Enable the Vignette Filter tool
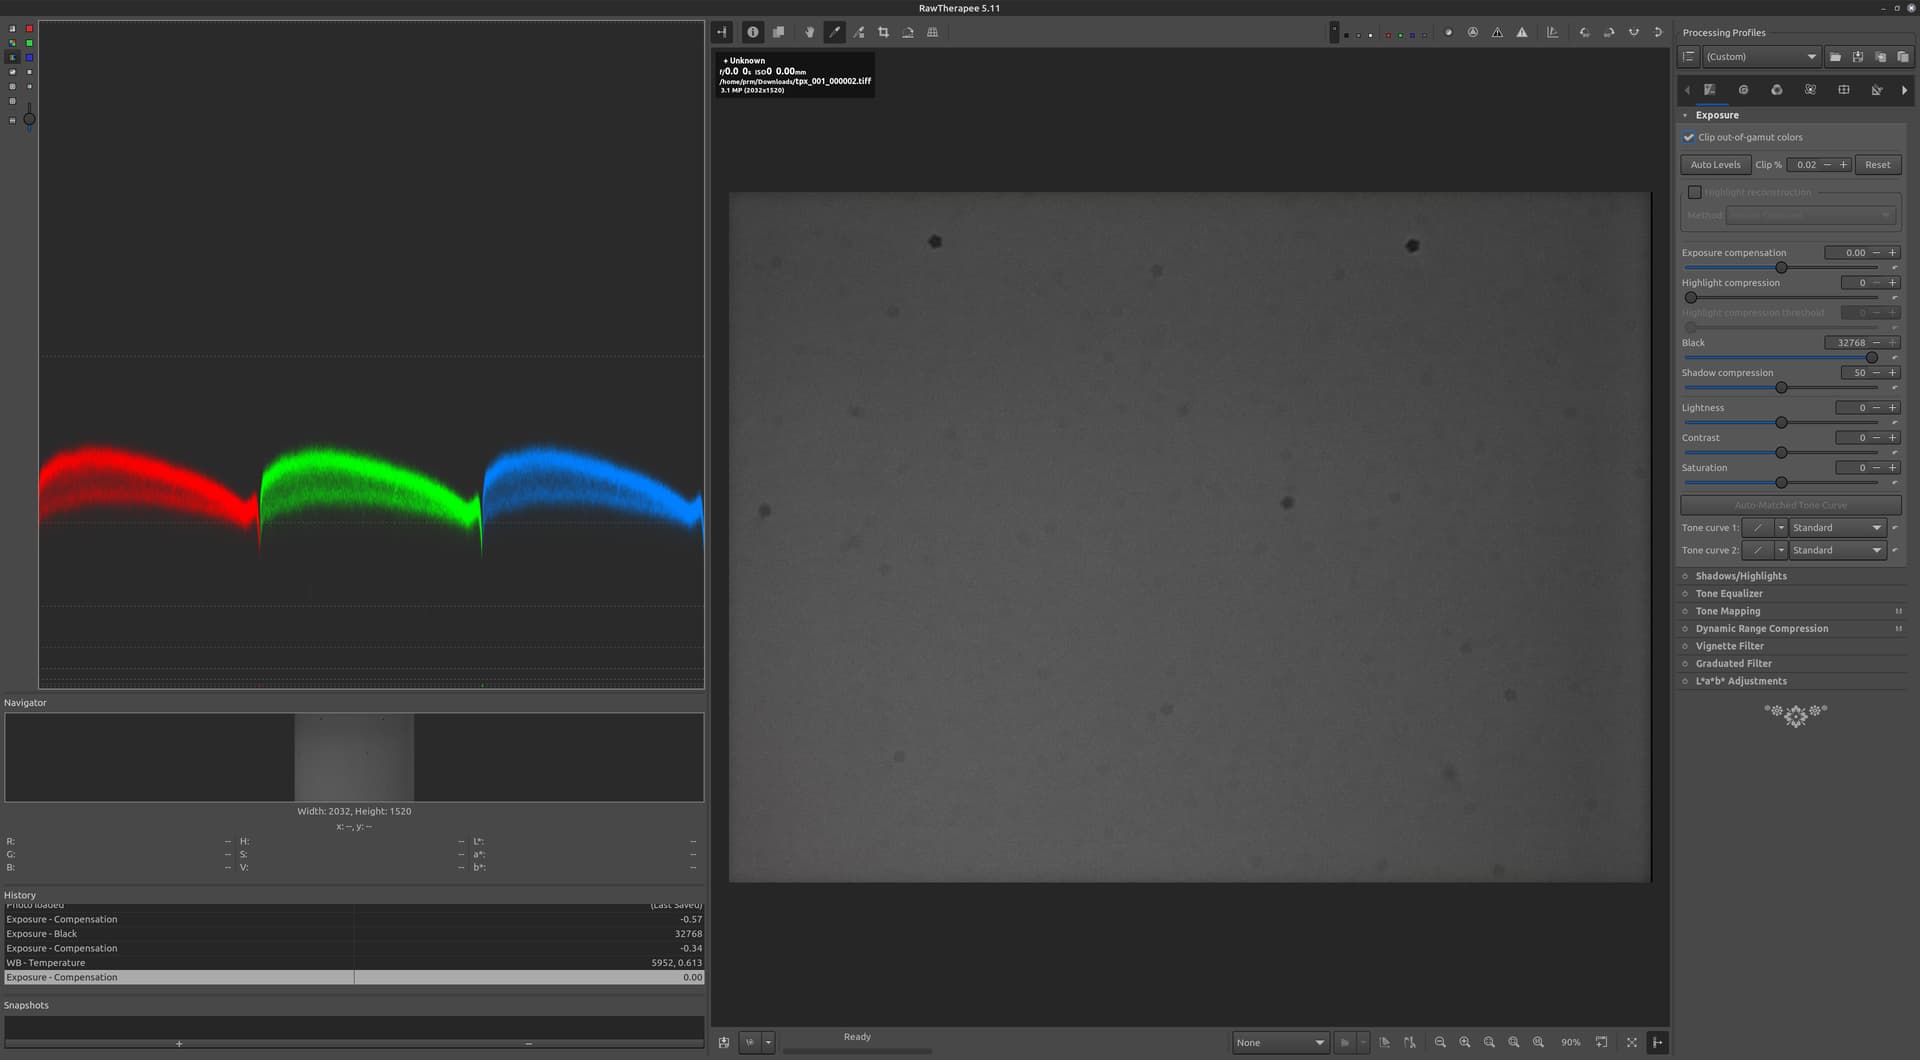The height and width of the screenshot is (1060, 1920). (1685, 646)
